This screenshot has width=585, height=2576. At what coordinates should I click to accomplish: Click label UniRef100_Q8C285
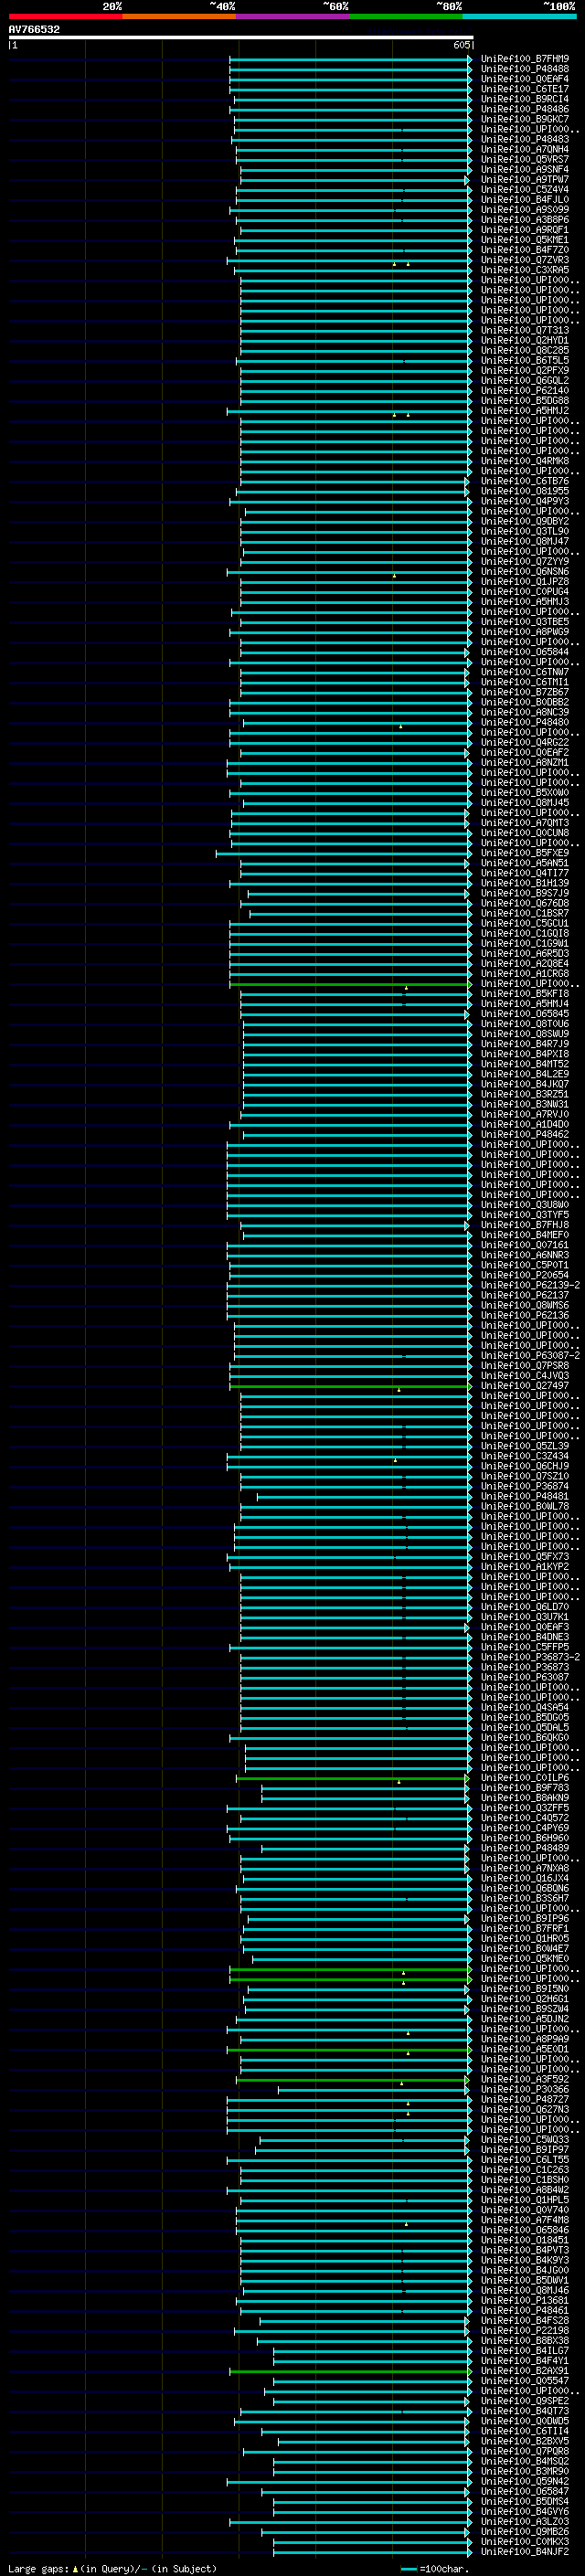[525, 350]
